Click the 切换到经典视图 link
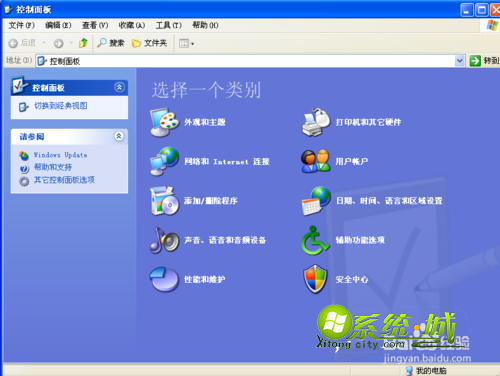 (x=61, y=106)
